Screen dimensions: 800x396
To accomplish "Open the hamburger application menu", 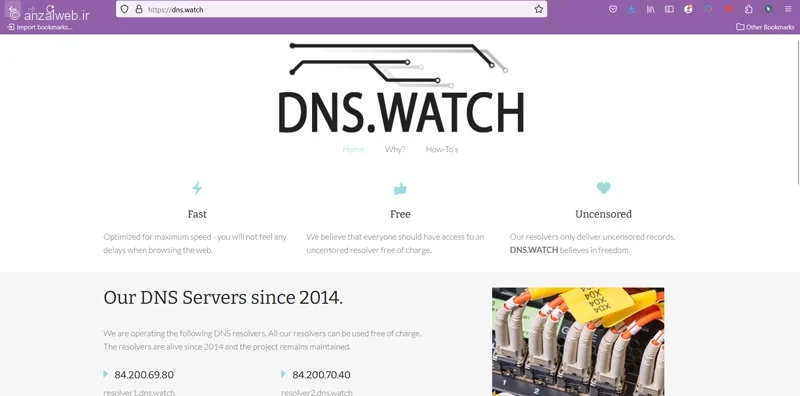I will click(x=788, y=9).
